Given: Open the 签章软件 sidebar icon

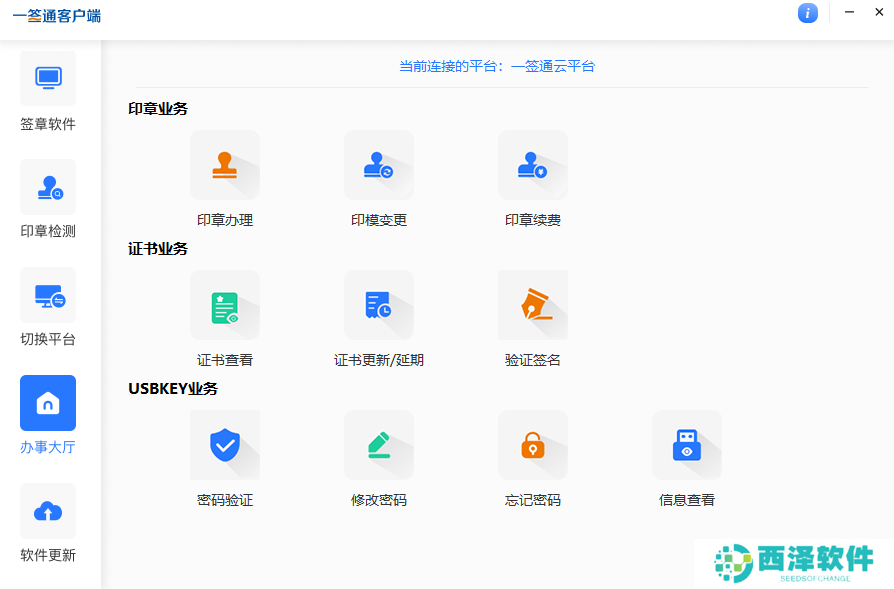Looking at the screenshot, I should click(48, 78).
